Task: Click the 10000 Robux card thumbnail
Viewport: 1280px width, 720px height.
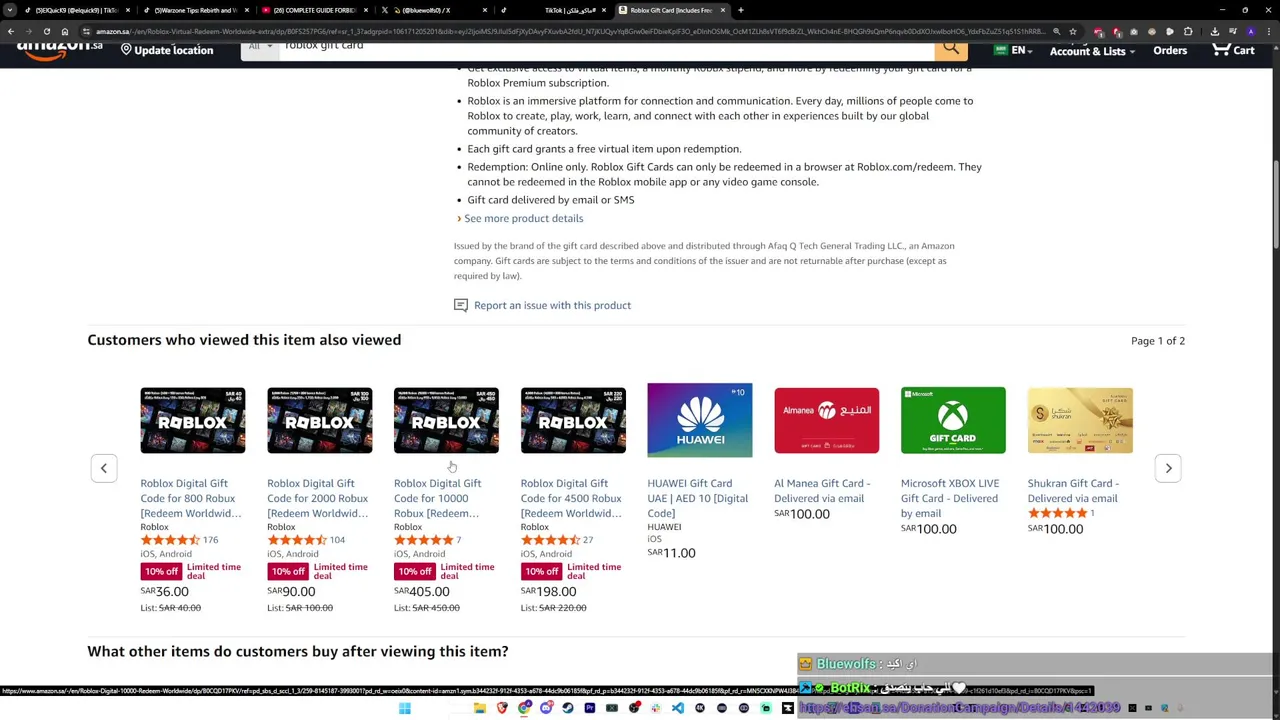Action: coord(446,420)
